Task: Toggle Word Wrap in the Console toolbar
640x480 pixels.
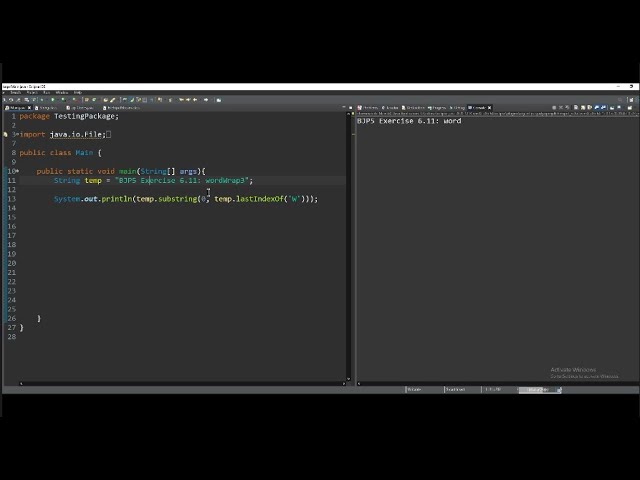Action: tap(590, 107)
